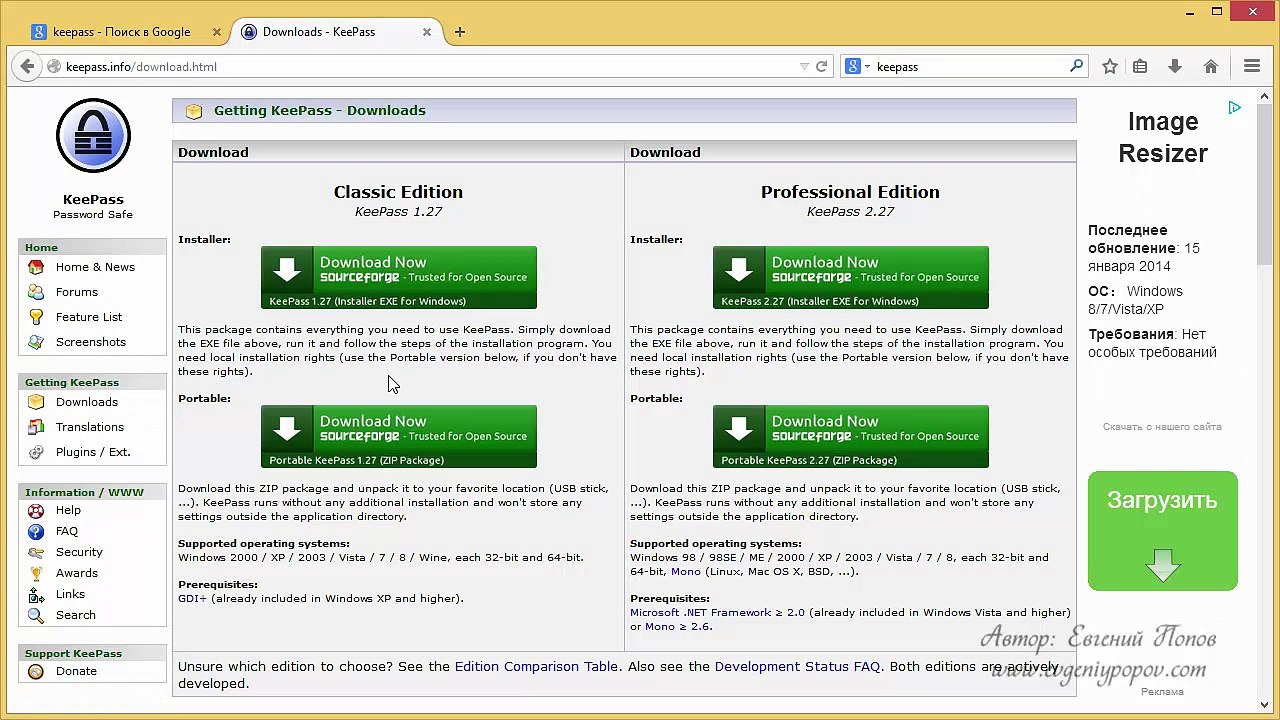Image resolution: width=1280 pixels, height=720 pixels.
Task: Open the Home & News link
Action: 95,267
